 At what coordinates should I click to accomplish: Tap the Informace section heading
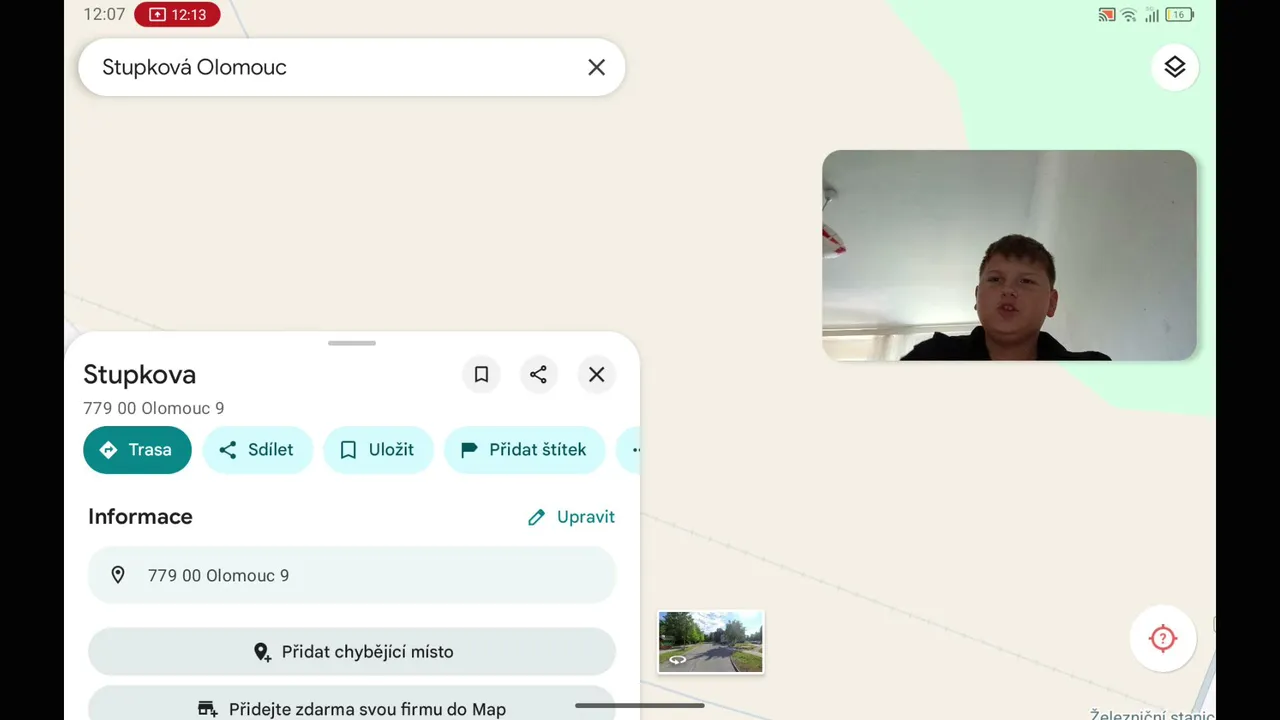140,517
